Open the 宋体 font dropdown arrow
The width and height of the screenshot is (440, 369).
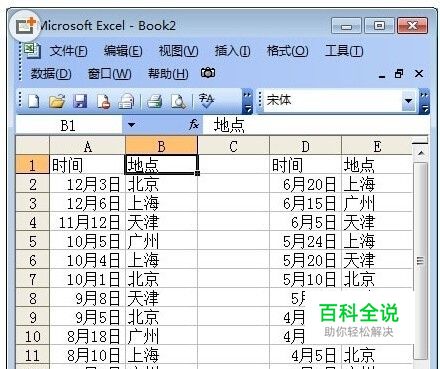pos(409,101)
